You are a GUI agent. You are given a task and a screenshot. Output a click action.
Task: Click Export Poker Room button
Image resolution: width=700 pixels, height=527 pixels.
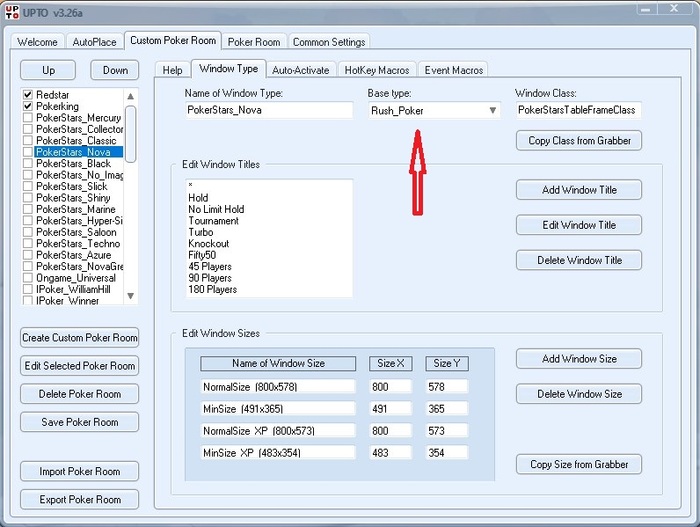(x=79, y=499)
